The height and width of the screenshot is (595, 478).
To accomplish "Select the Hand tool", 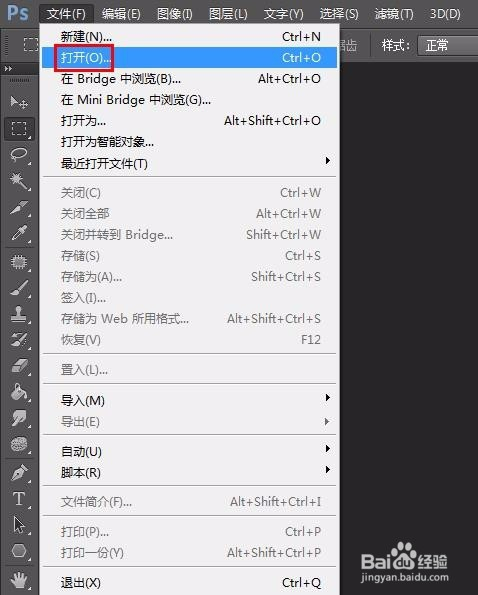I will tap(19, 579).
